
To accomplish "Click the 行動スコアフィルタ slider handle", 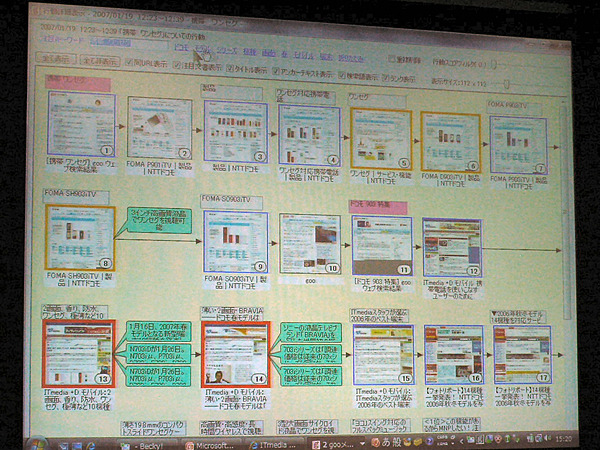I will 494,64.
